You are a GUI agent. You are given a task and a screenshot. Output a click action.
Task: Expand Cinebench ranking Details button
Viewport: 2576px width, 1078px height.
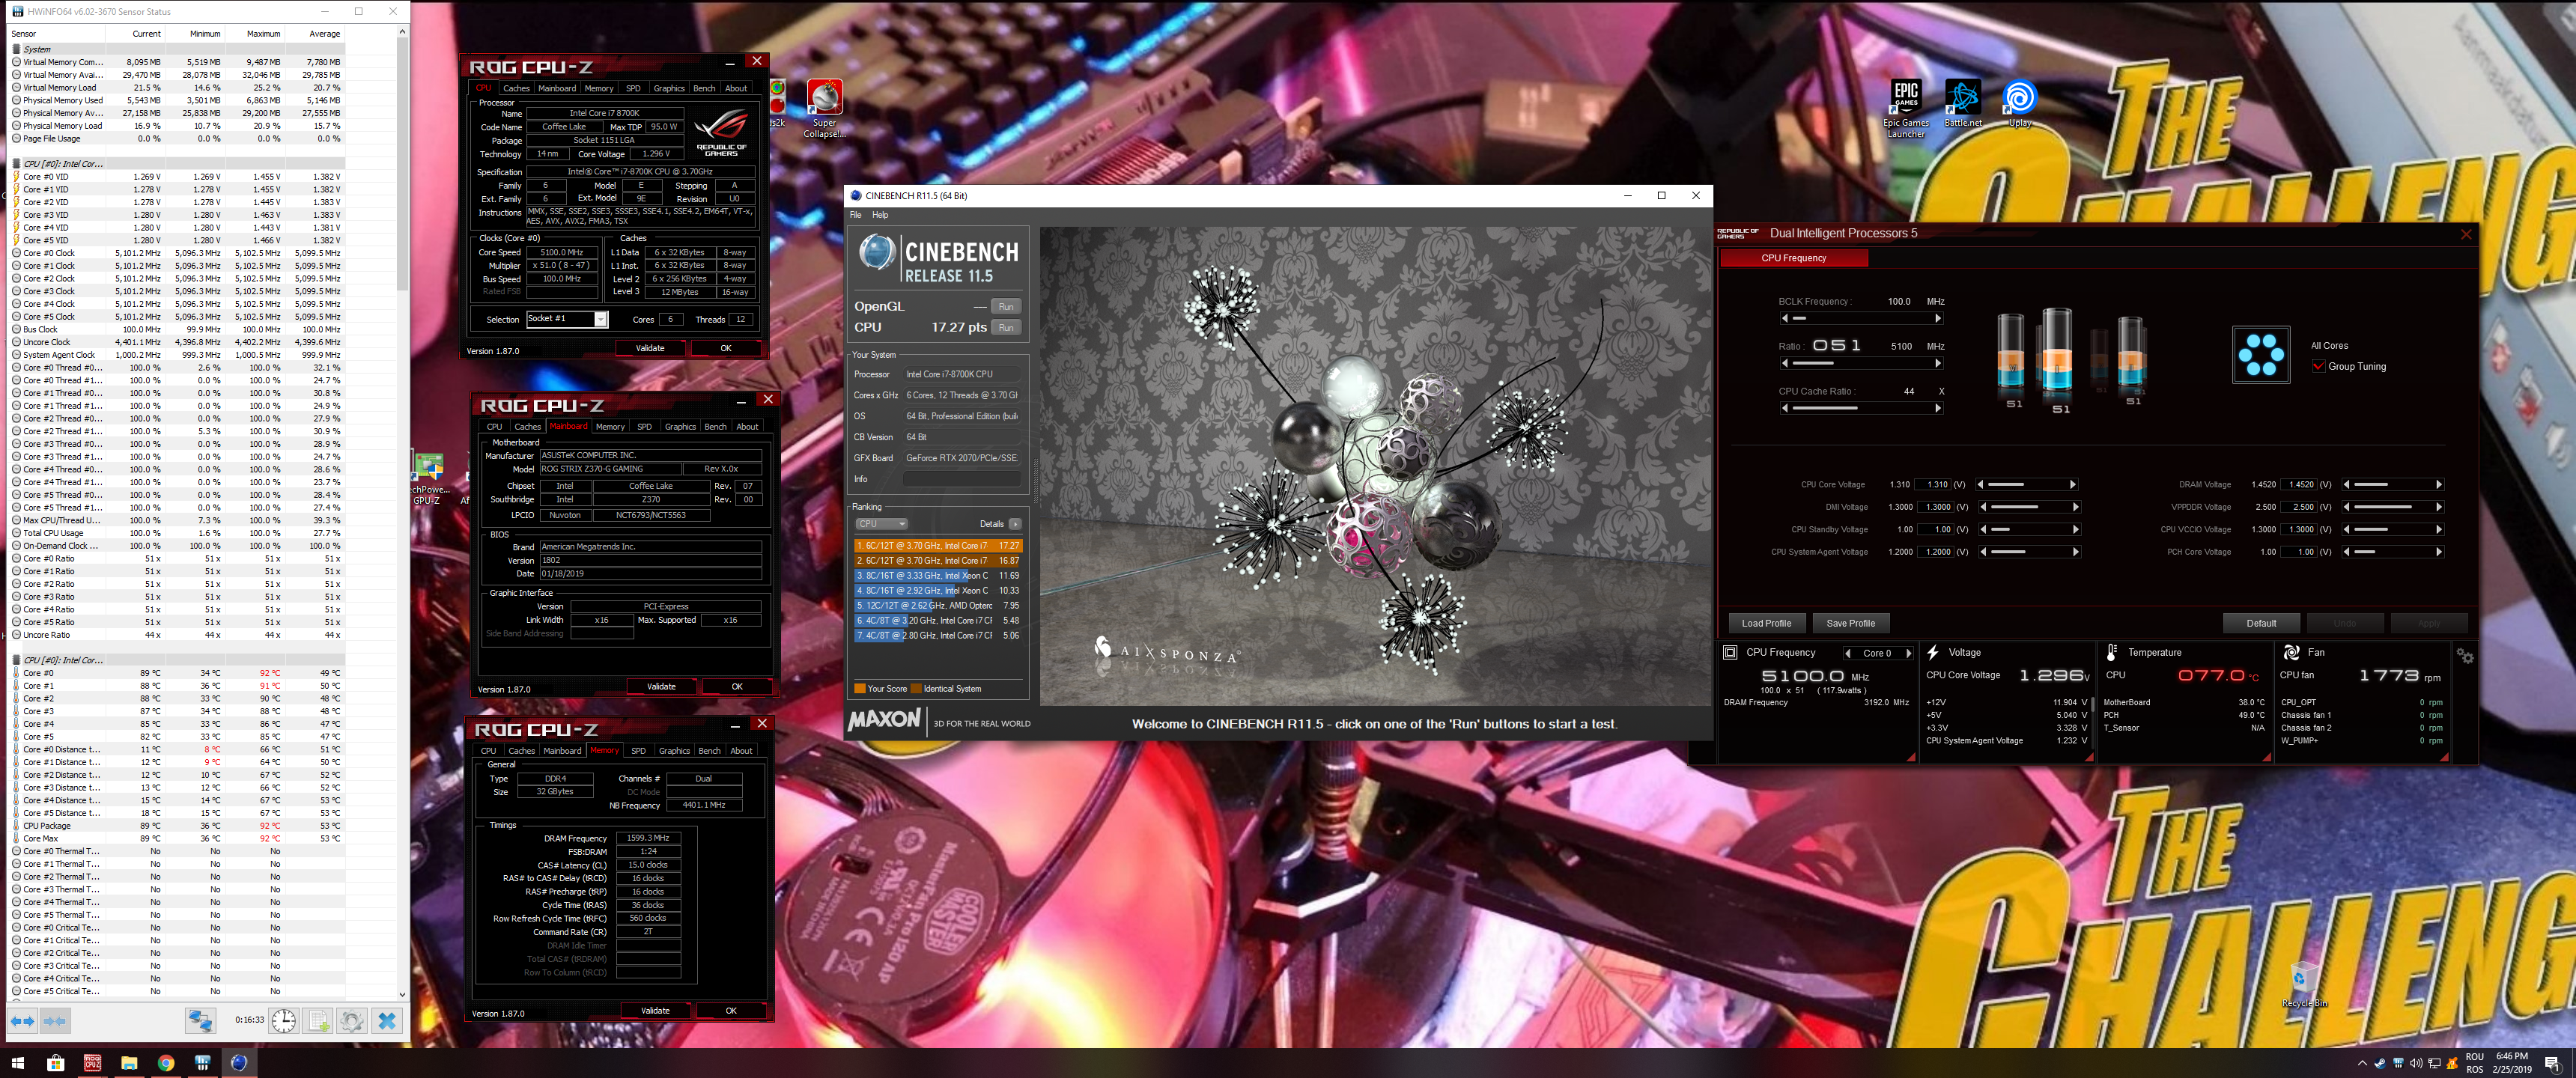tap(1015, 524)
